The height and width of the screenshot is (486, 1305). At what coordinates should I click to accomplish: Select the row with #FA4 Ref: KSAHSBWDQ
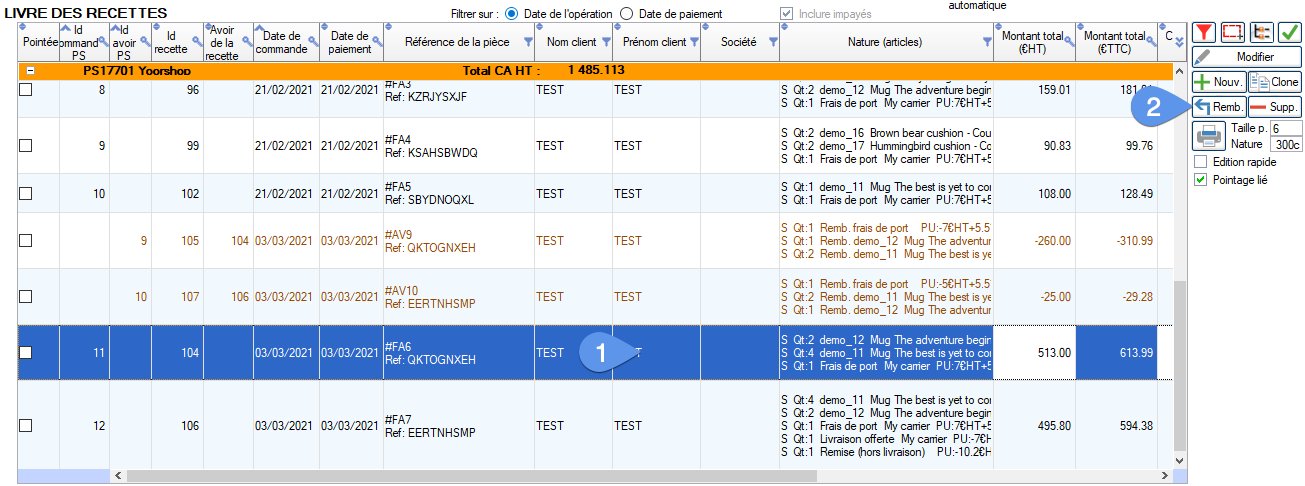pyautogui.click(x=595, y=146)
